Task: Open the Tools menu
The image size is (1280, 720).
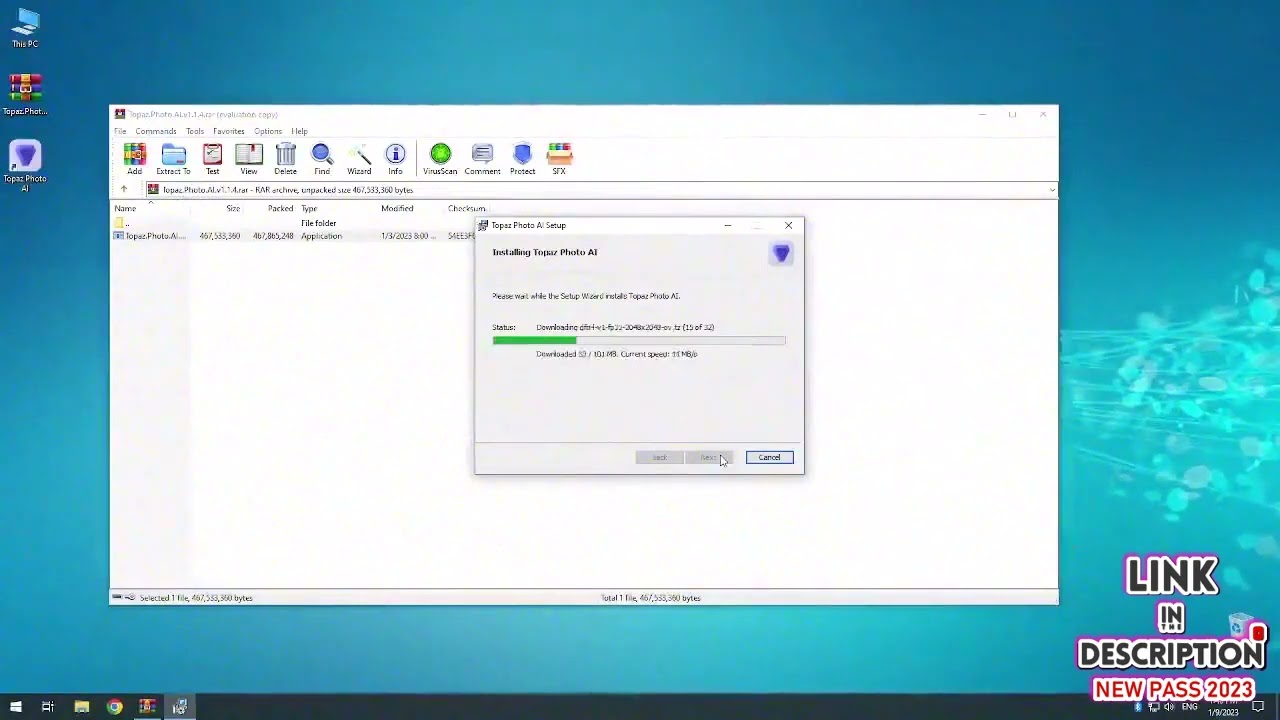Action: click(195, 131)
